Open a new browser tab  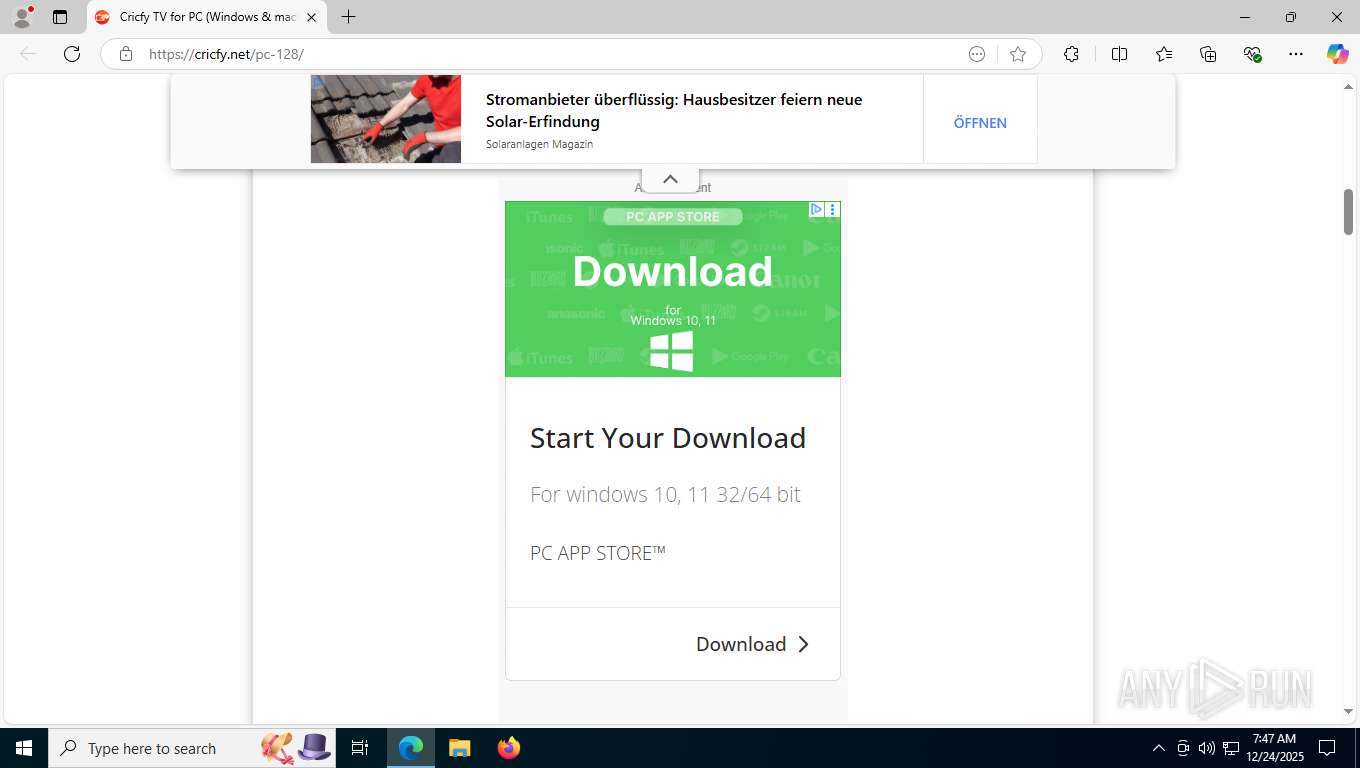[x=348, y=17]
